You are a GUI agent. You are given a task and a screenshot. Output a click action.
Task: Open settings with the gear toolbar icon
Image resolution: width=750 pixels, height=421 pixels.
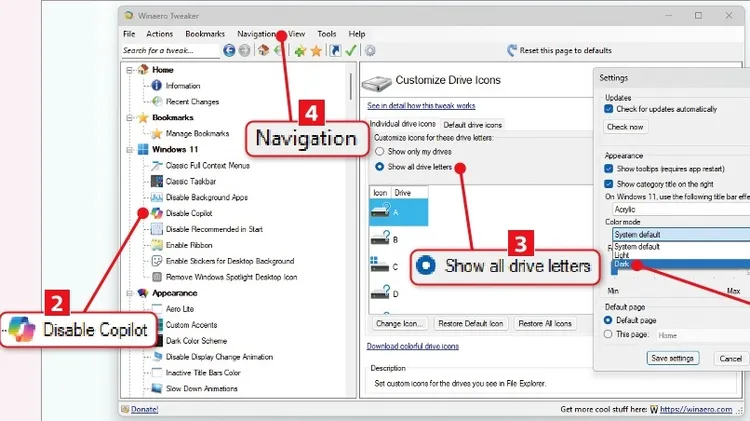tap(370, 50)
